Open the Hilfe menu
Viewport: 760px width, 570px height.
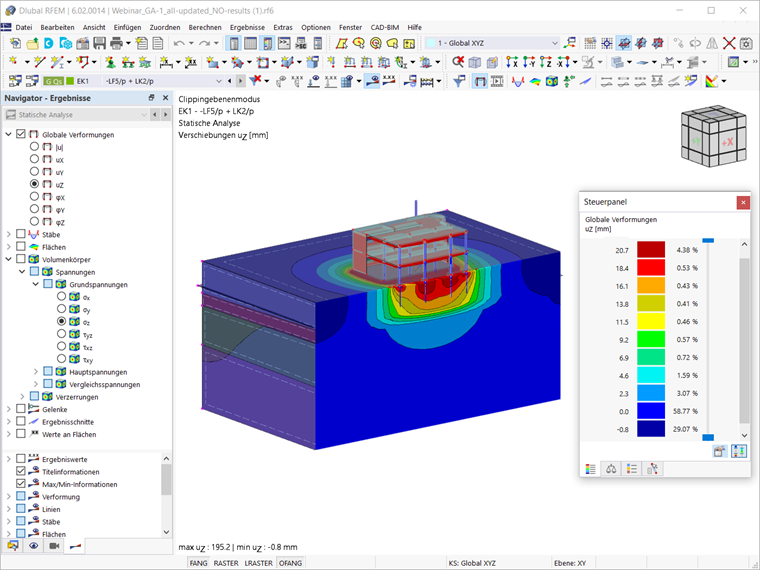[x=414, y=27]
